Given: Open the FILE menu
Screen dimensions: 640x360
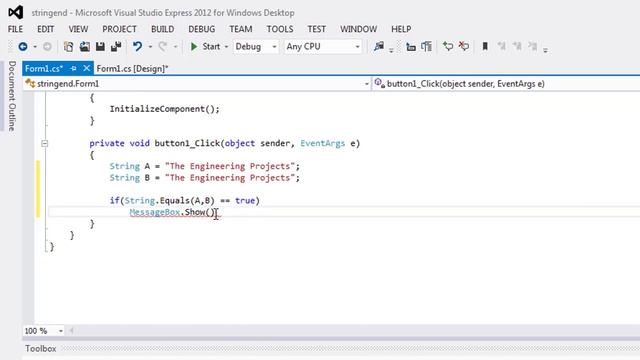Looking at the screenshot, I should coord(16,29).
